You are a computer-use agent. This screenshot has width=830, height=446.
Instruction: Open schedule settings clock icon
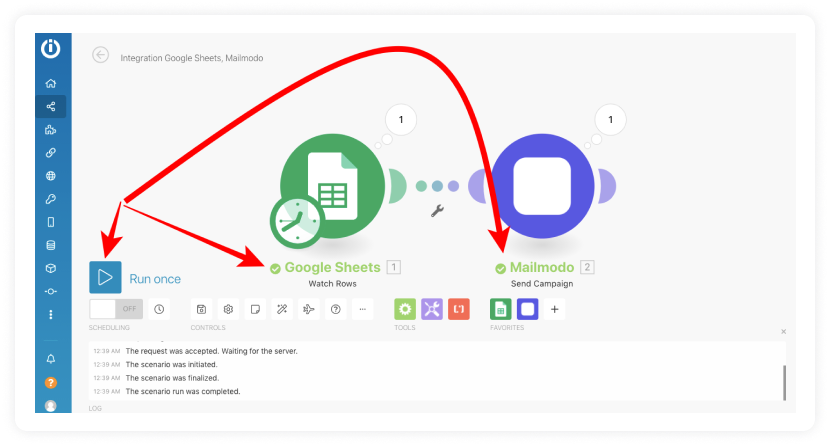[x=159, y=310]
